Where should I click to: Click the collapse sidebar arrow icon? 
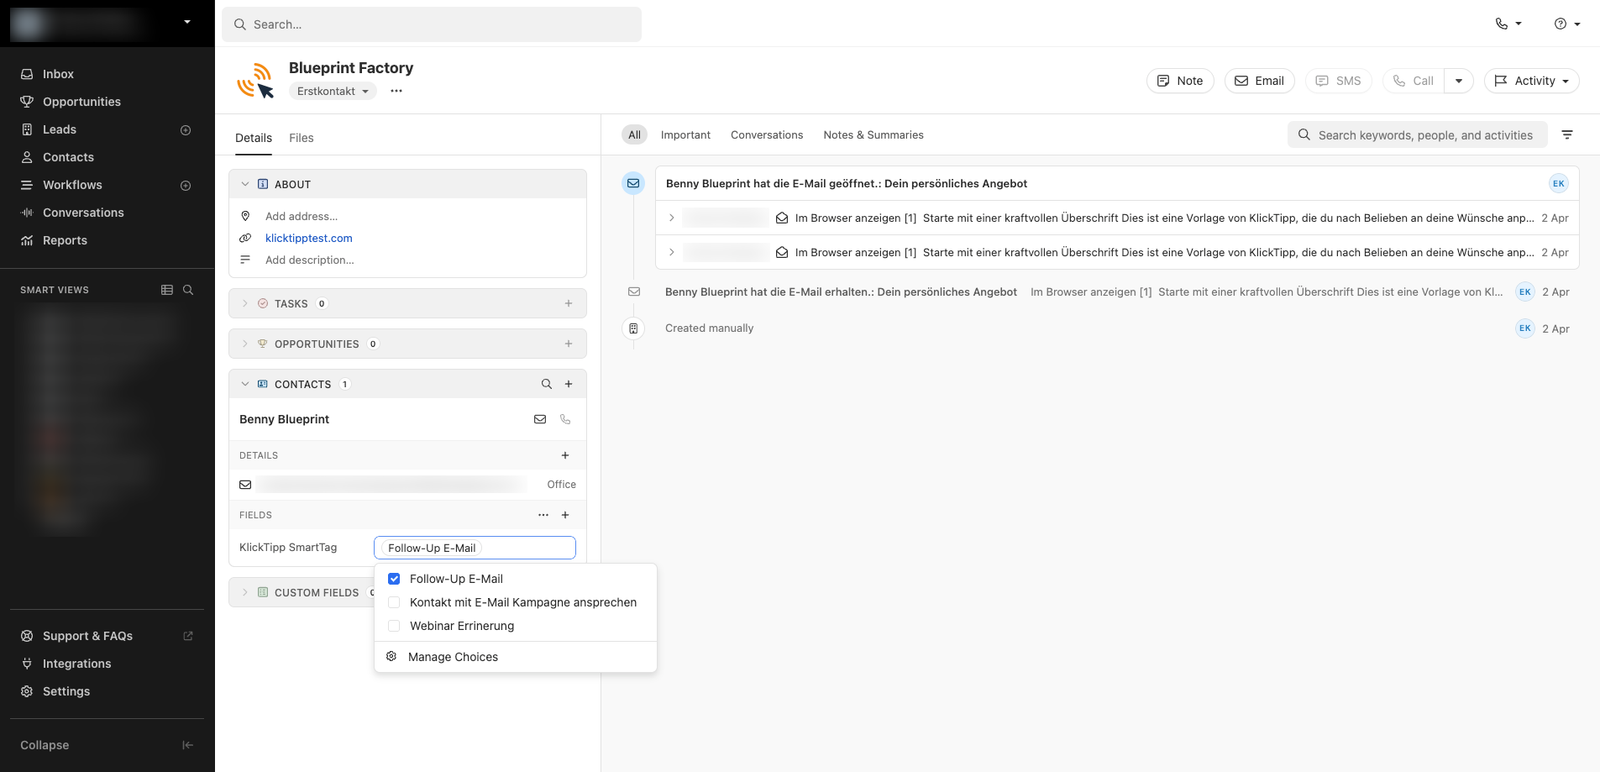click(x=187, y=745)
